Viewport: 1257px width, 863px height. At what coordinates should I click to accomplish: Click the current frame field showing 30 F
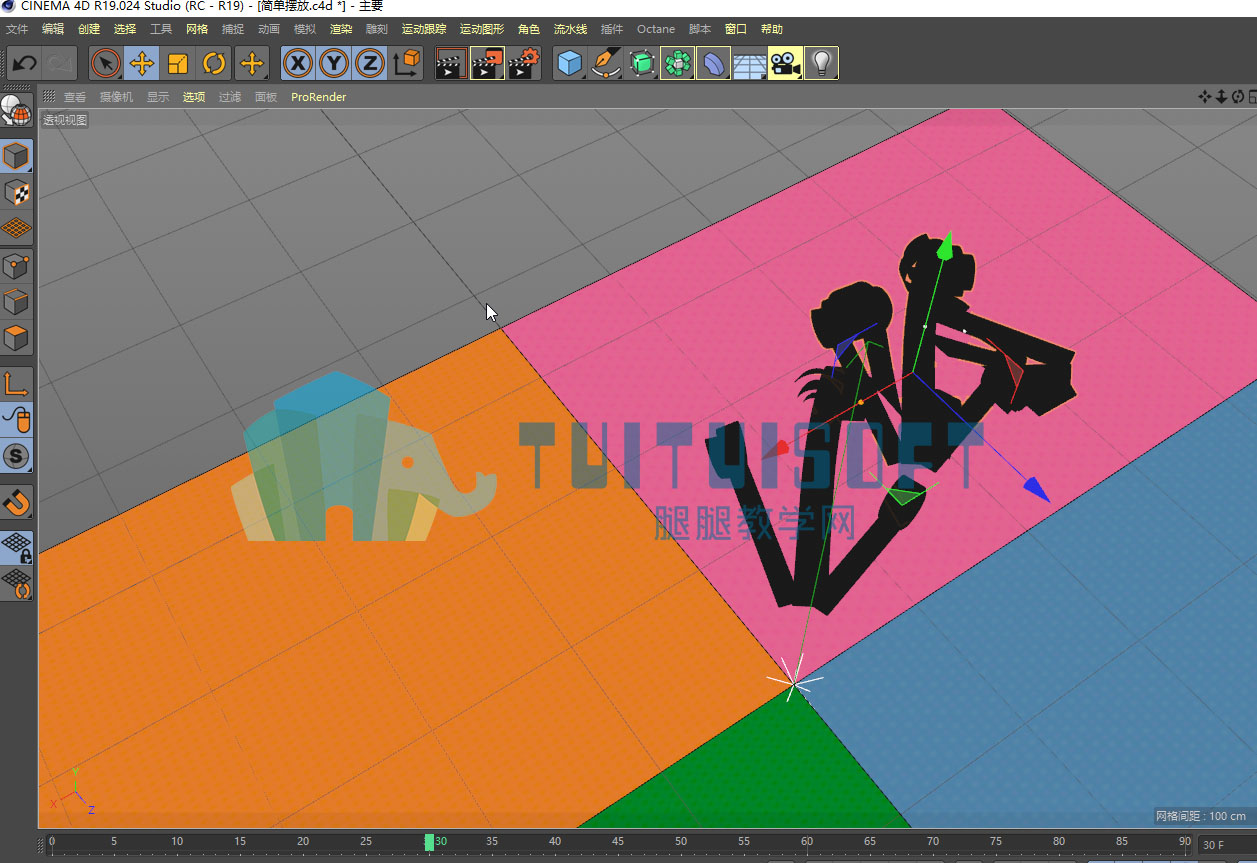click(1226, 845)
